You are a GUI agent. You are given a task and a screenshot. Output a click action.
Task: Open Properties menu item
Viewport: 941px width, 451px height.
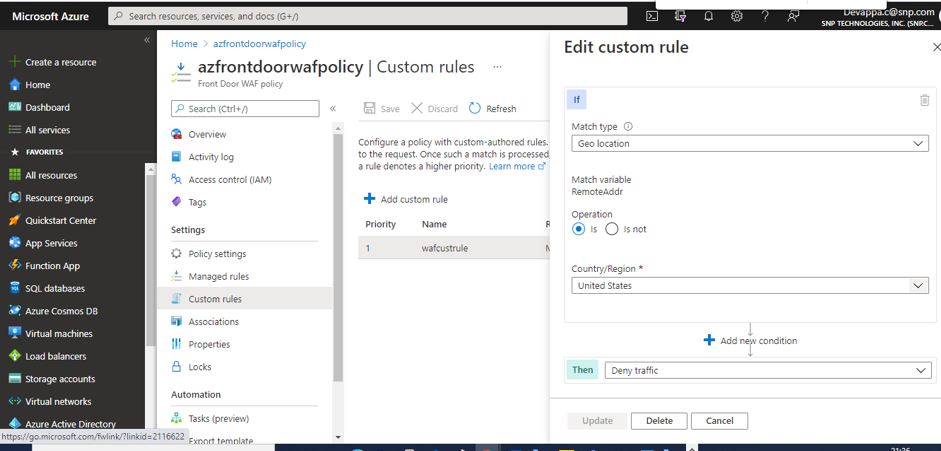coord(209,344)
